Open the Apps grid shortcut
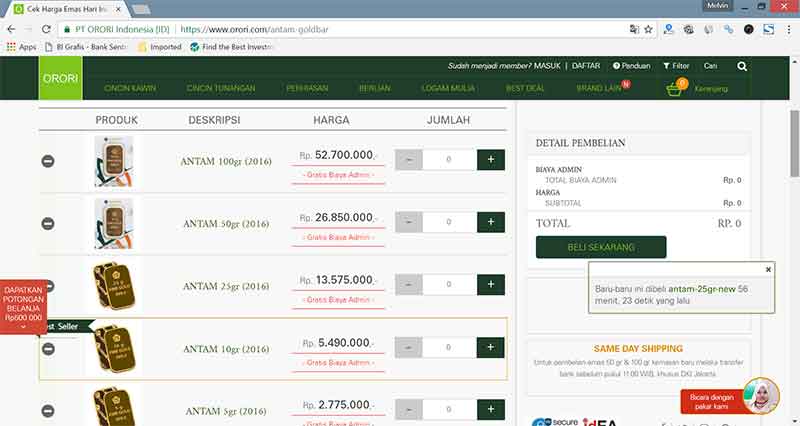The image size is (800, 426). (x=21, y=47)
